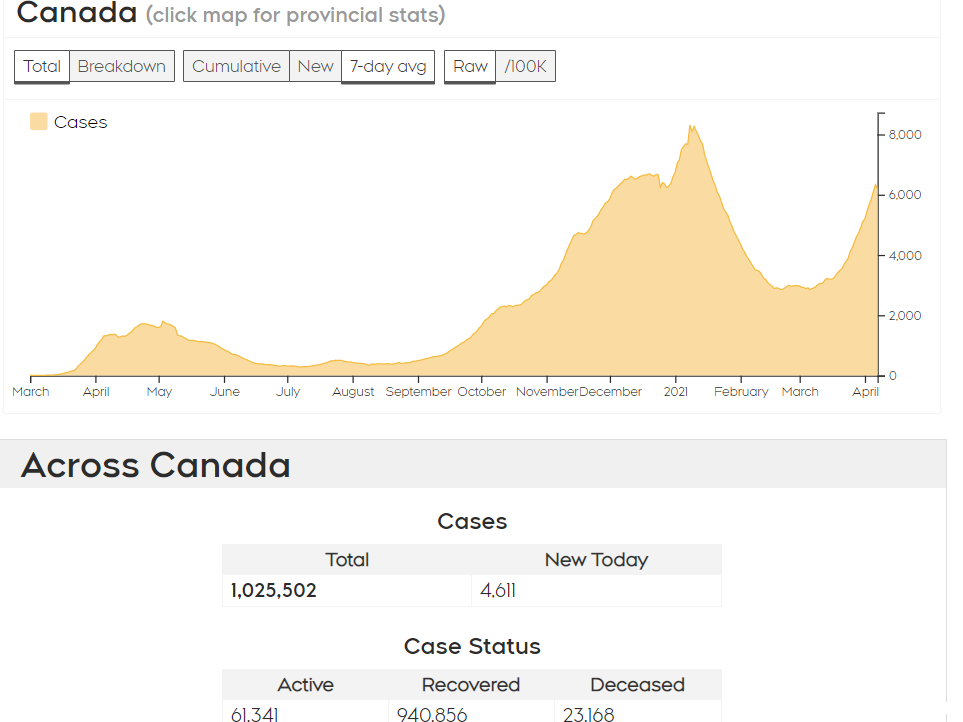This screenshot has width=963, height=722.
Task: Switch to Breakdown view
Action: click(x=122, y=66)
